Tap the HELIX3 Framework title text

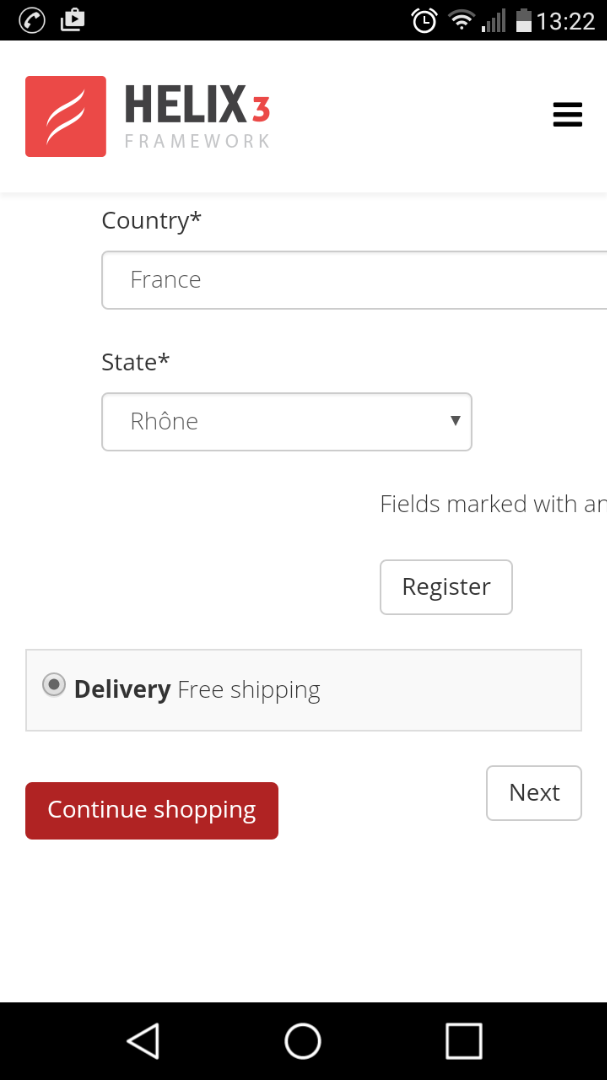point(197,116)
